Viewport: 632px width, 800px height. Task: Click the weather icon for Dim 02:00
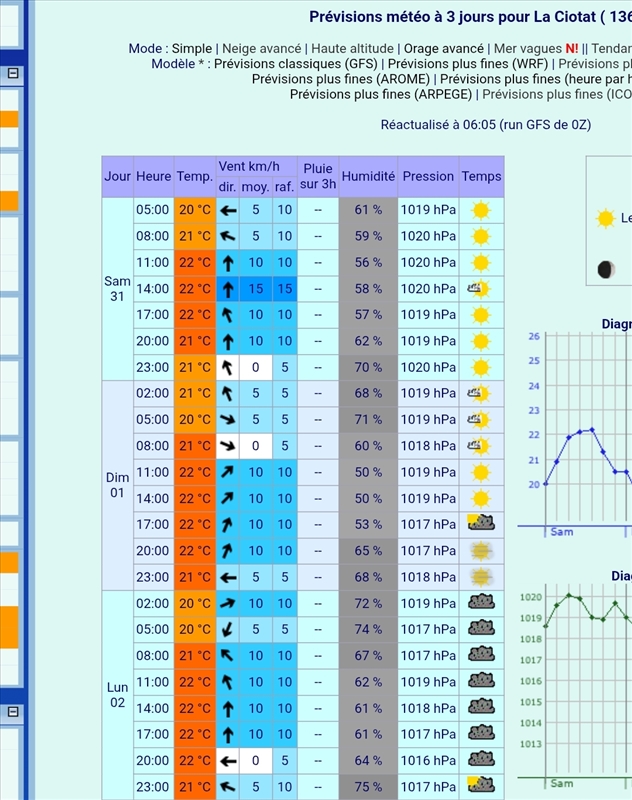pyautogui.click(x=479, y=393)
